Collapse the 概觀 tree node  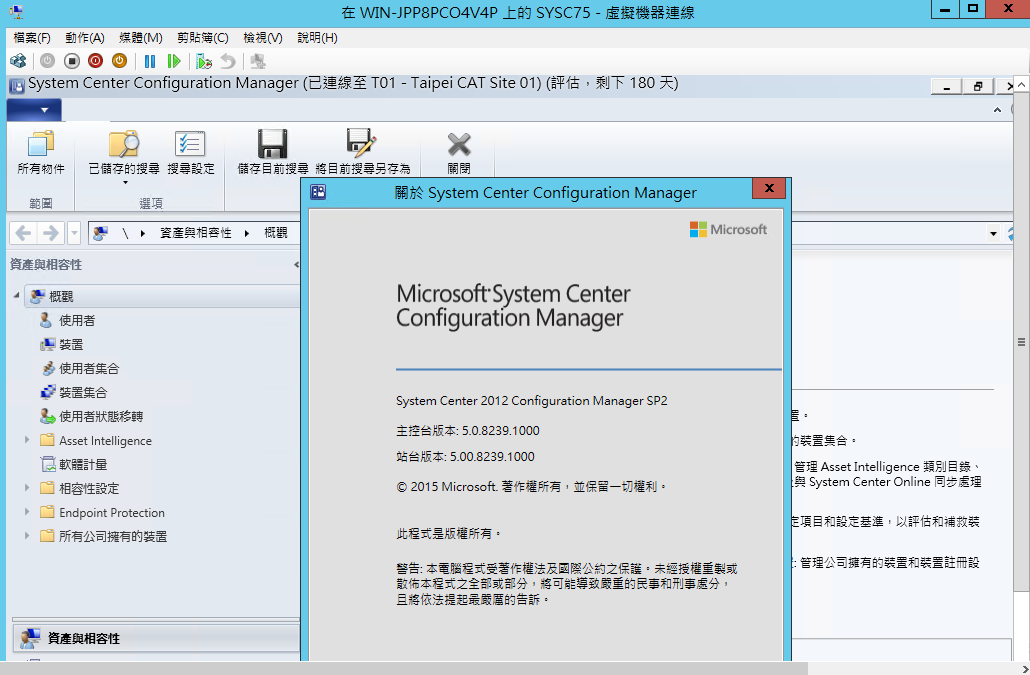coord(16,295)
